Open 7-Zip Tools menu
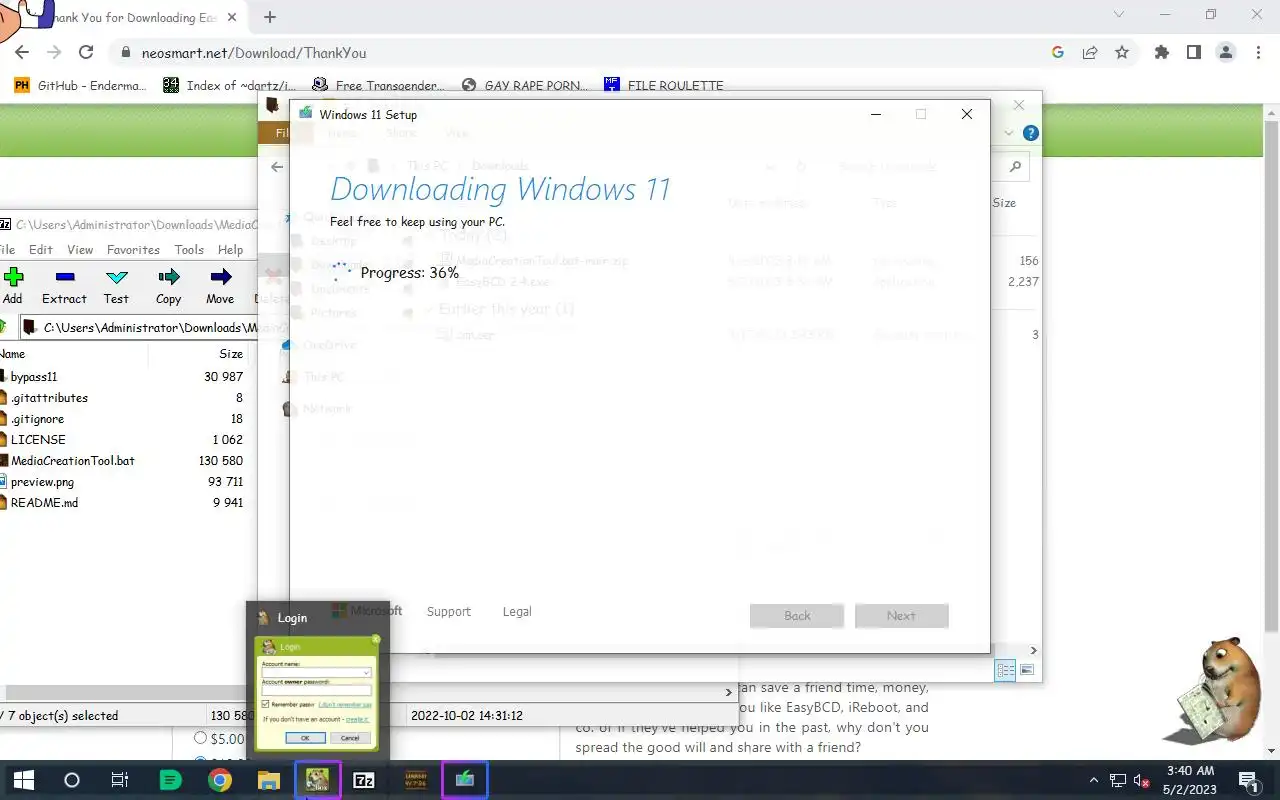The image size is (1280, 800). point(189,250)
